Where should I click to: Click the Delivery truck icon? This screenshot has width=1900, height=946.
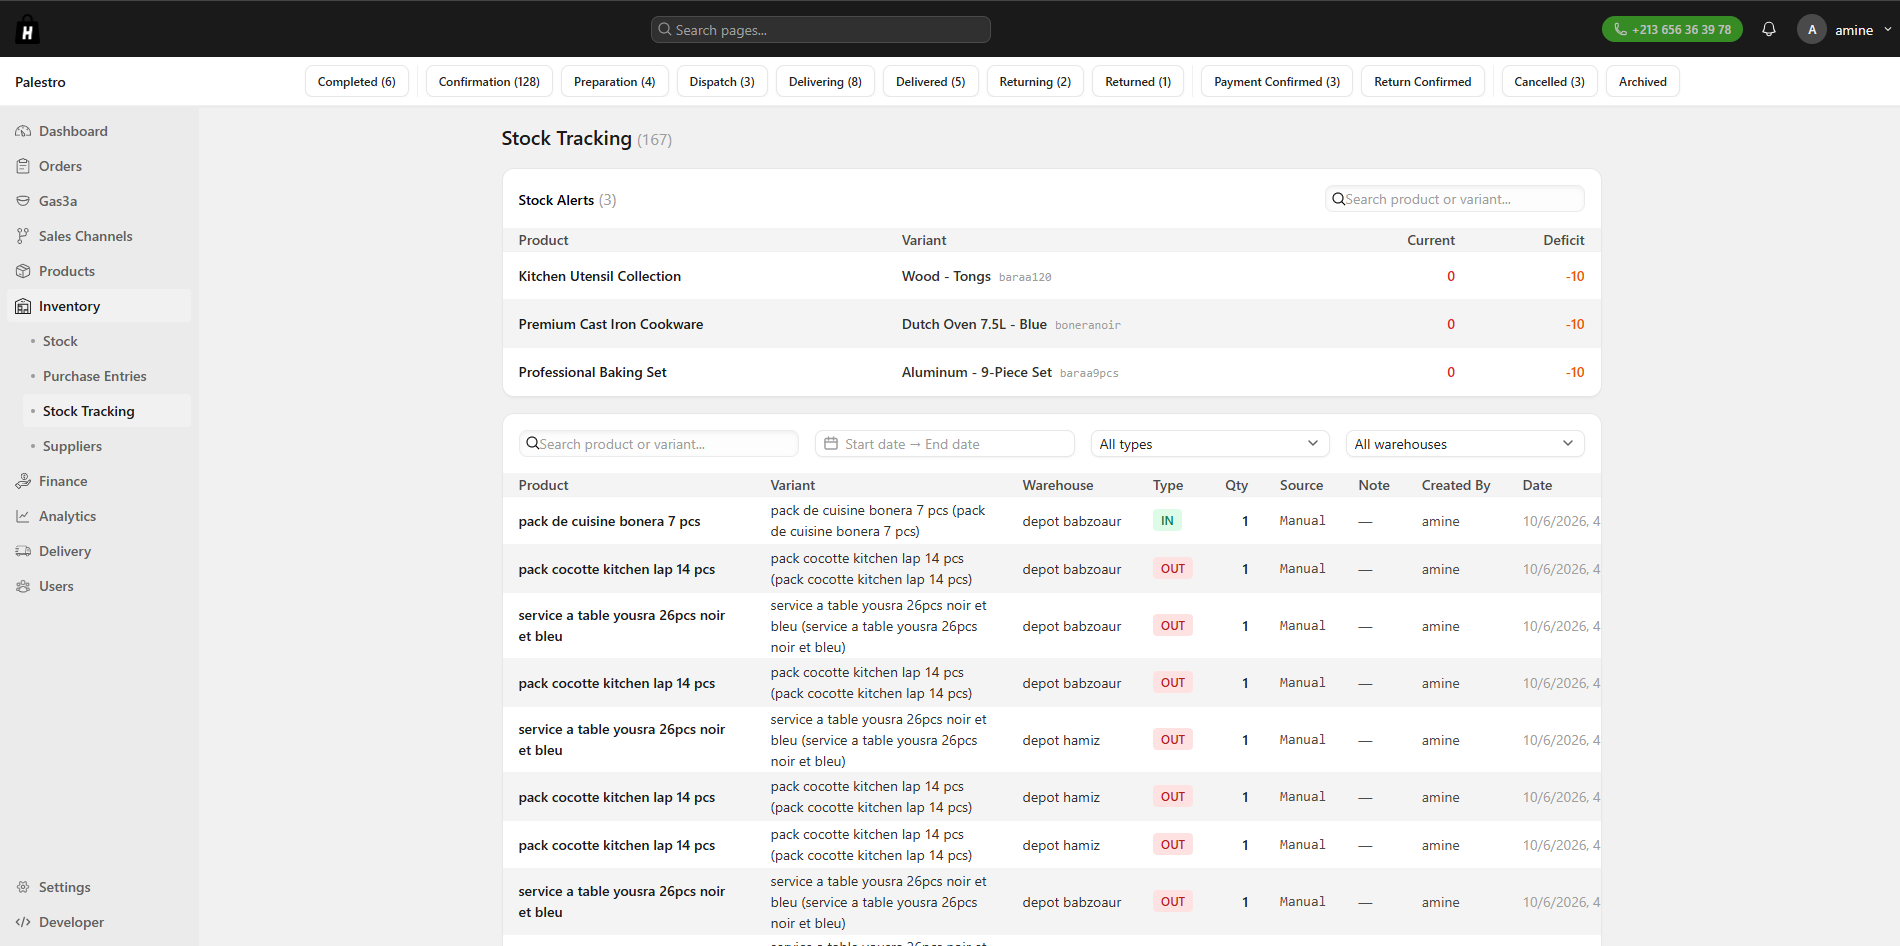coord(23,551)
